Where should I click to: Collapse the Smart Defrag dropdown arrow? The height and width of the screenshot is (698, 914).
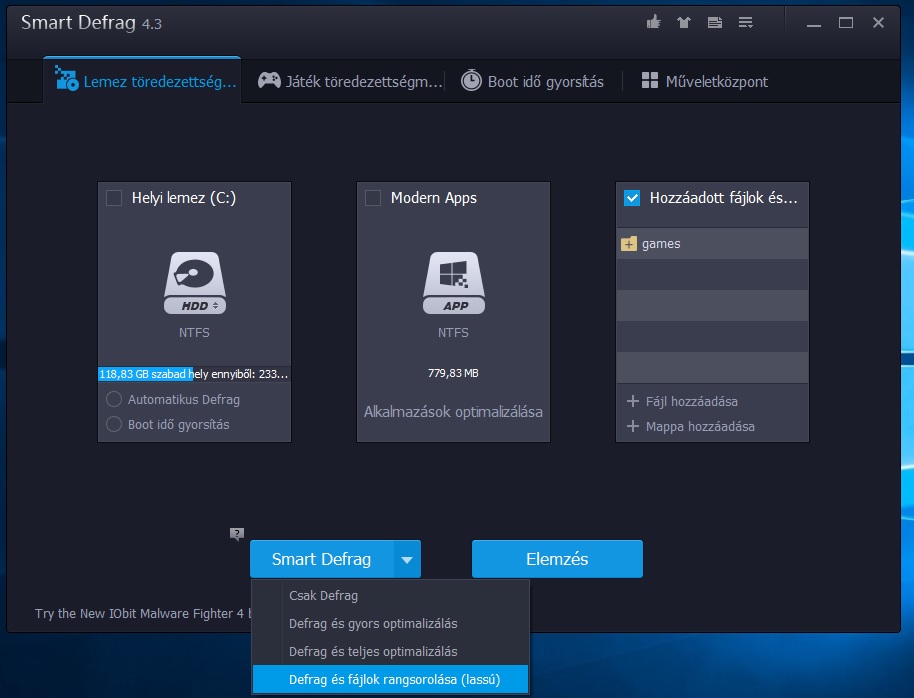pyautogui.click(x=407, y=559)
